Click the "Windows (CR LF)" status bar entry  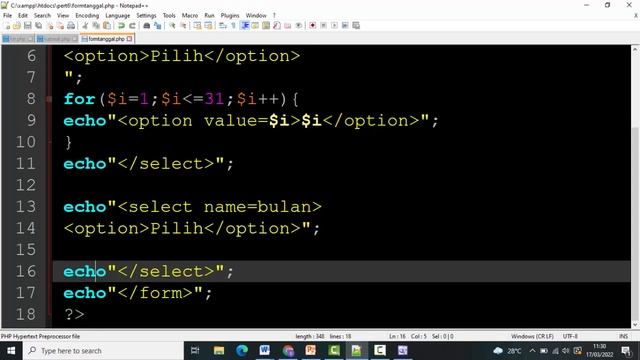[532, 336]
